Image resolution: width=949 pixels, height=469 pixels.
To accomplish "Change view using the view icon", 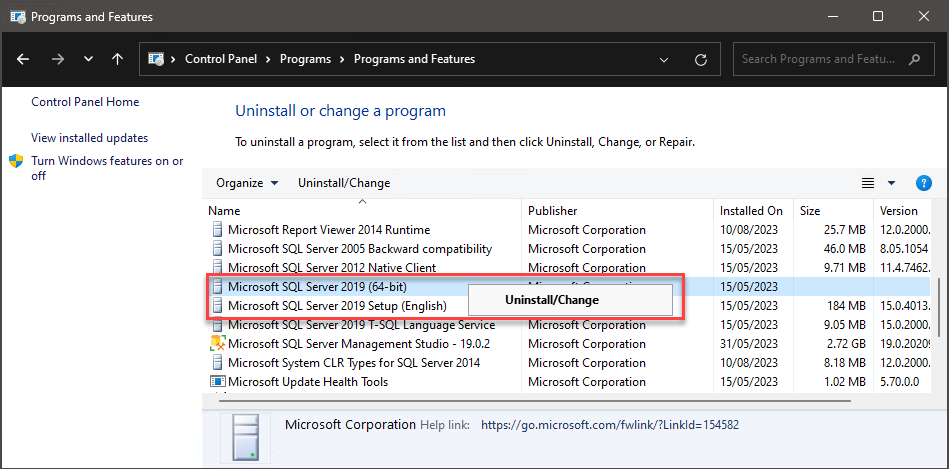I will coord(868,183).
